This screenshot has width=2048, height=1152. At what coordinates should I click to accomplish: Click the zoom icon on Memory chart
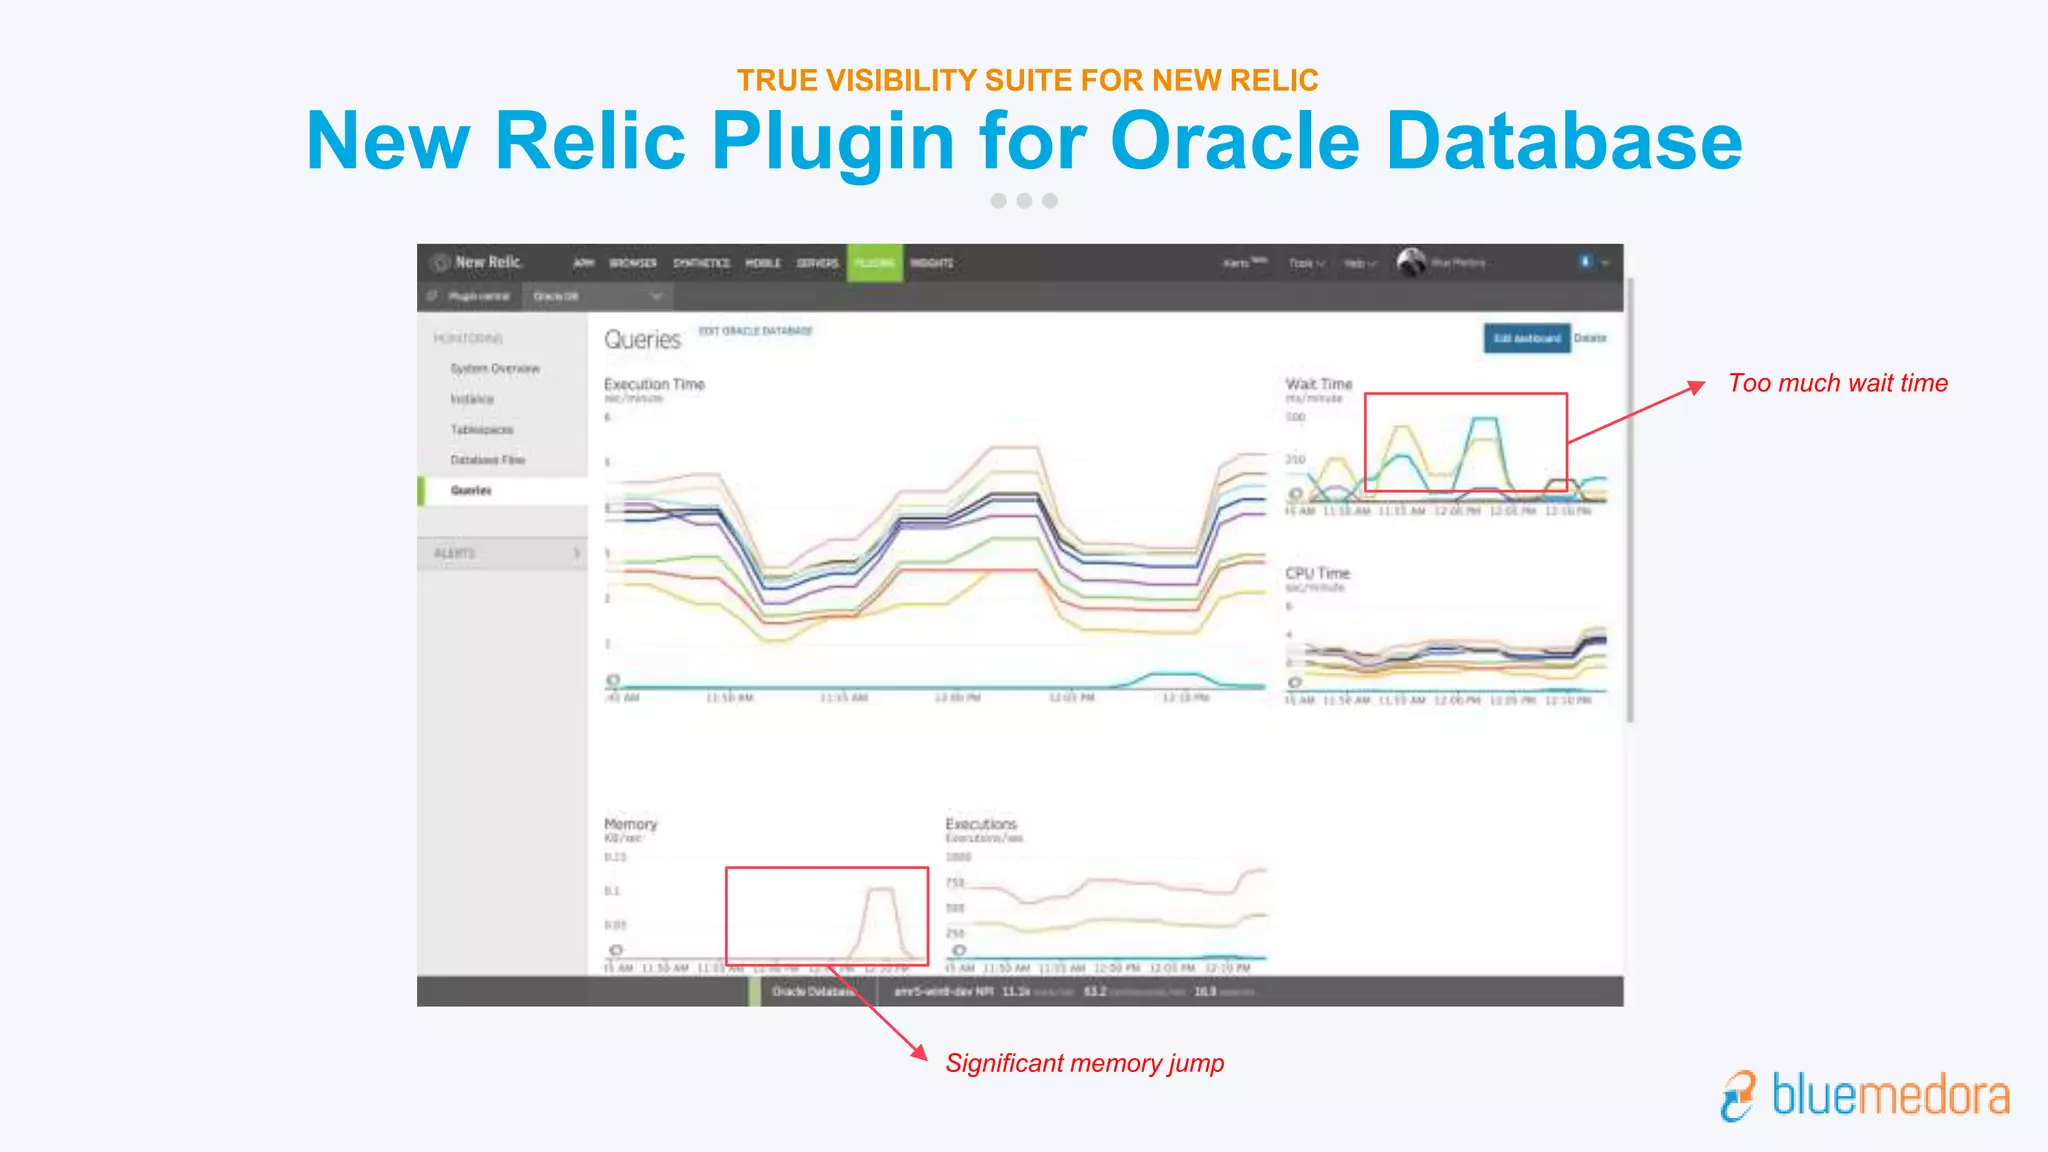coord(616,950)
